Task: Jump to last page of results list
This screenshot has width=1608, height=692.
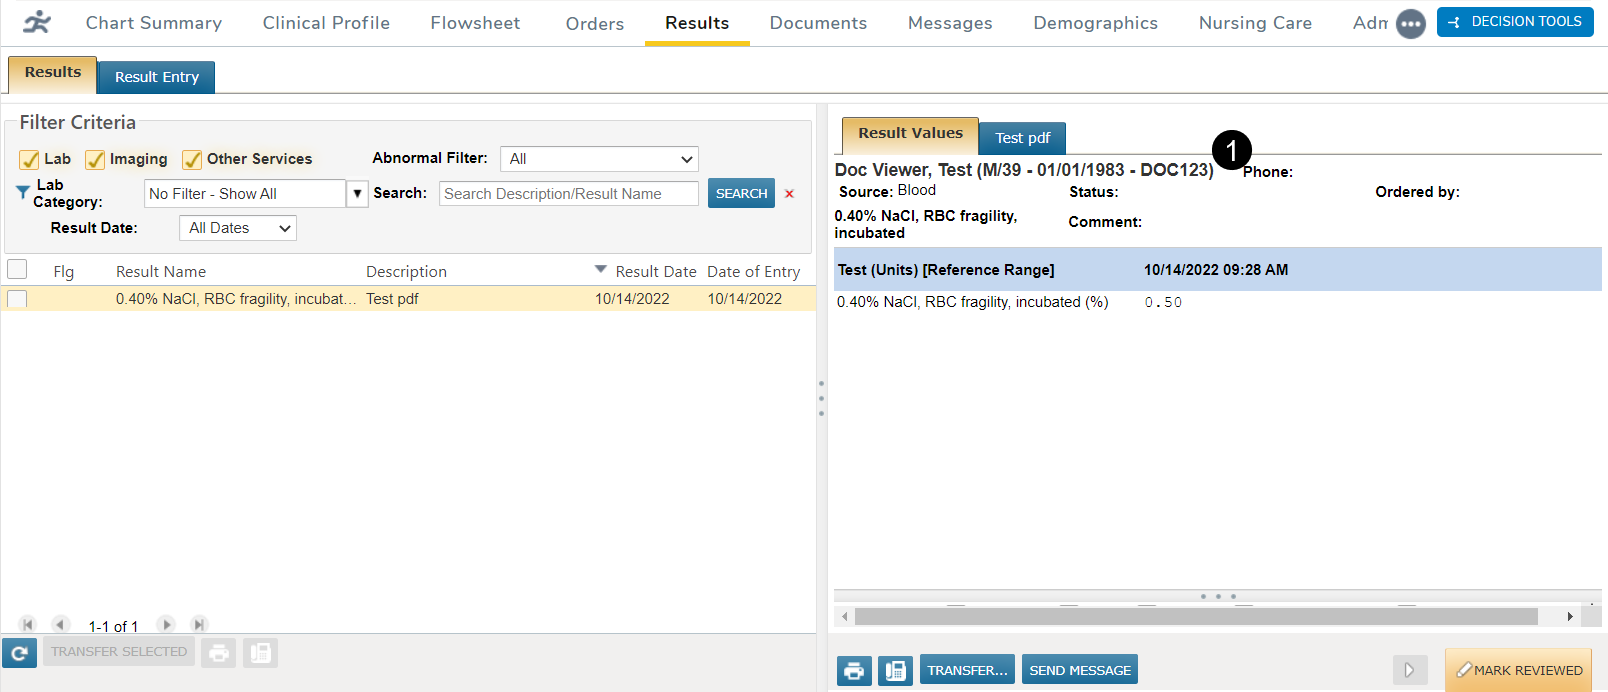Action: pos(199,625)
